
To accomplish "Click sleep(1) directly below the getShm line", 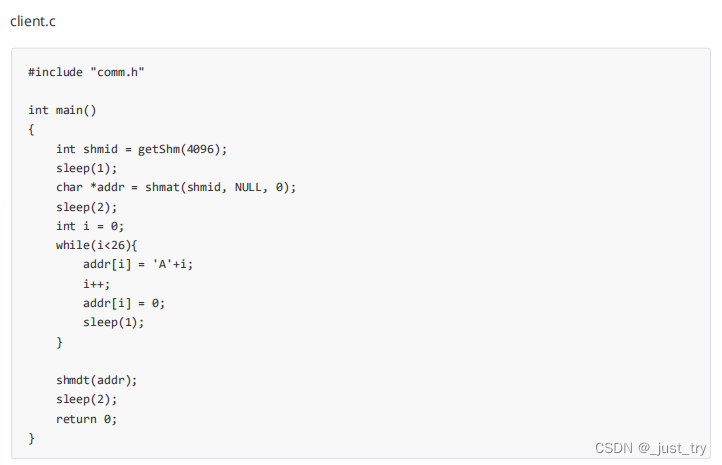I will pyautogui.click(x=86, y=168).
